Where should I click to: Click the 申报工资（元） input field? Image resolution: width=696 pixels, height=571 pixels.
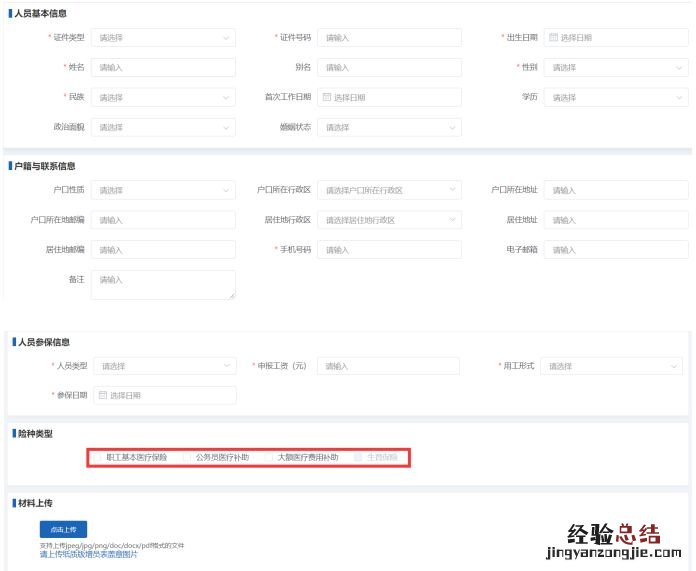point(389,366)
